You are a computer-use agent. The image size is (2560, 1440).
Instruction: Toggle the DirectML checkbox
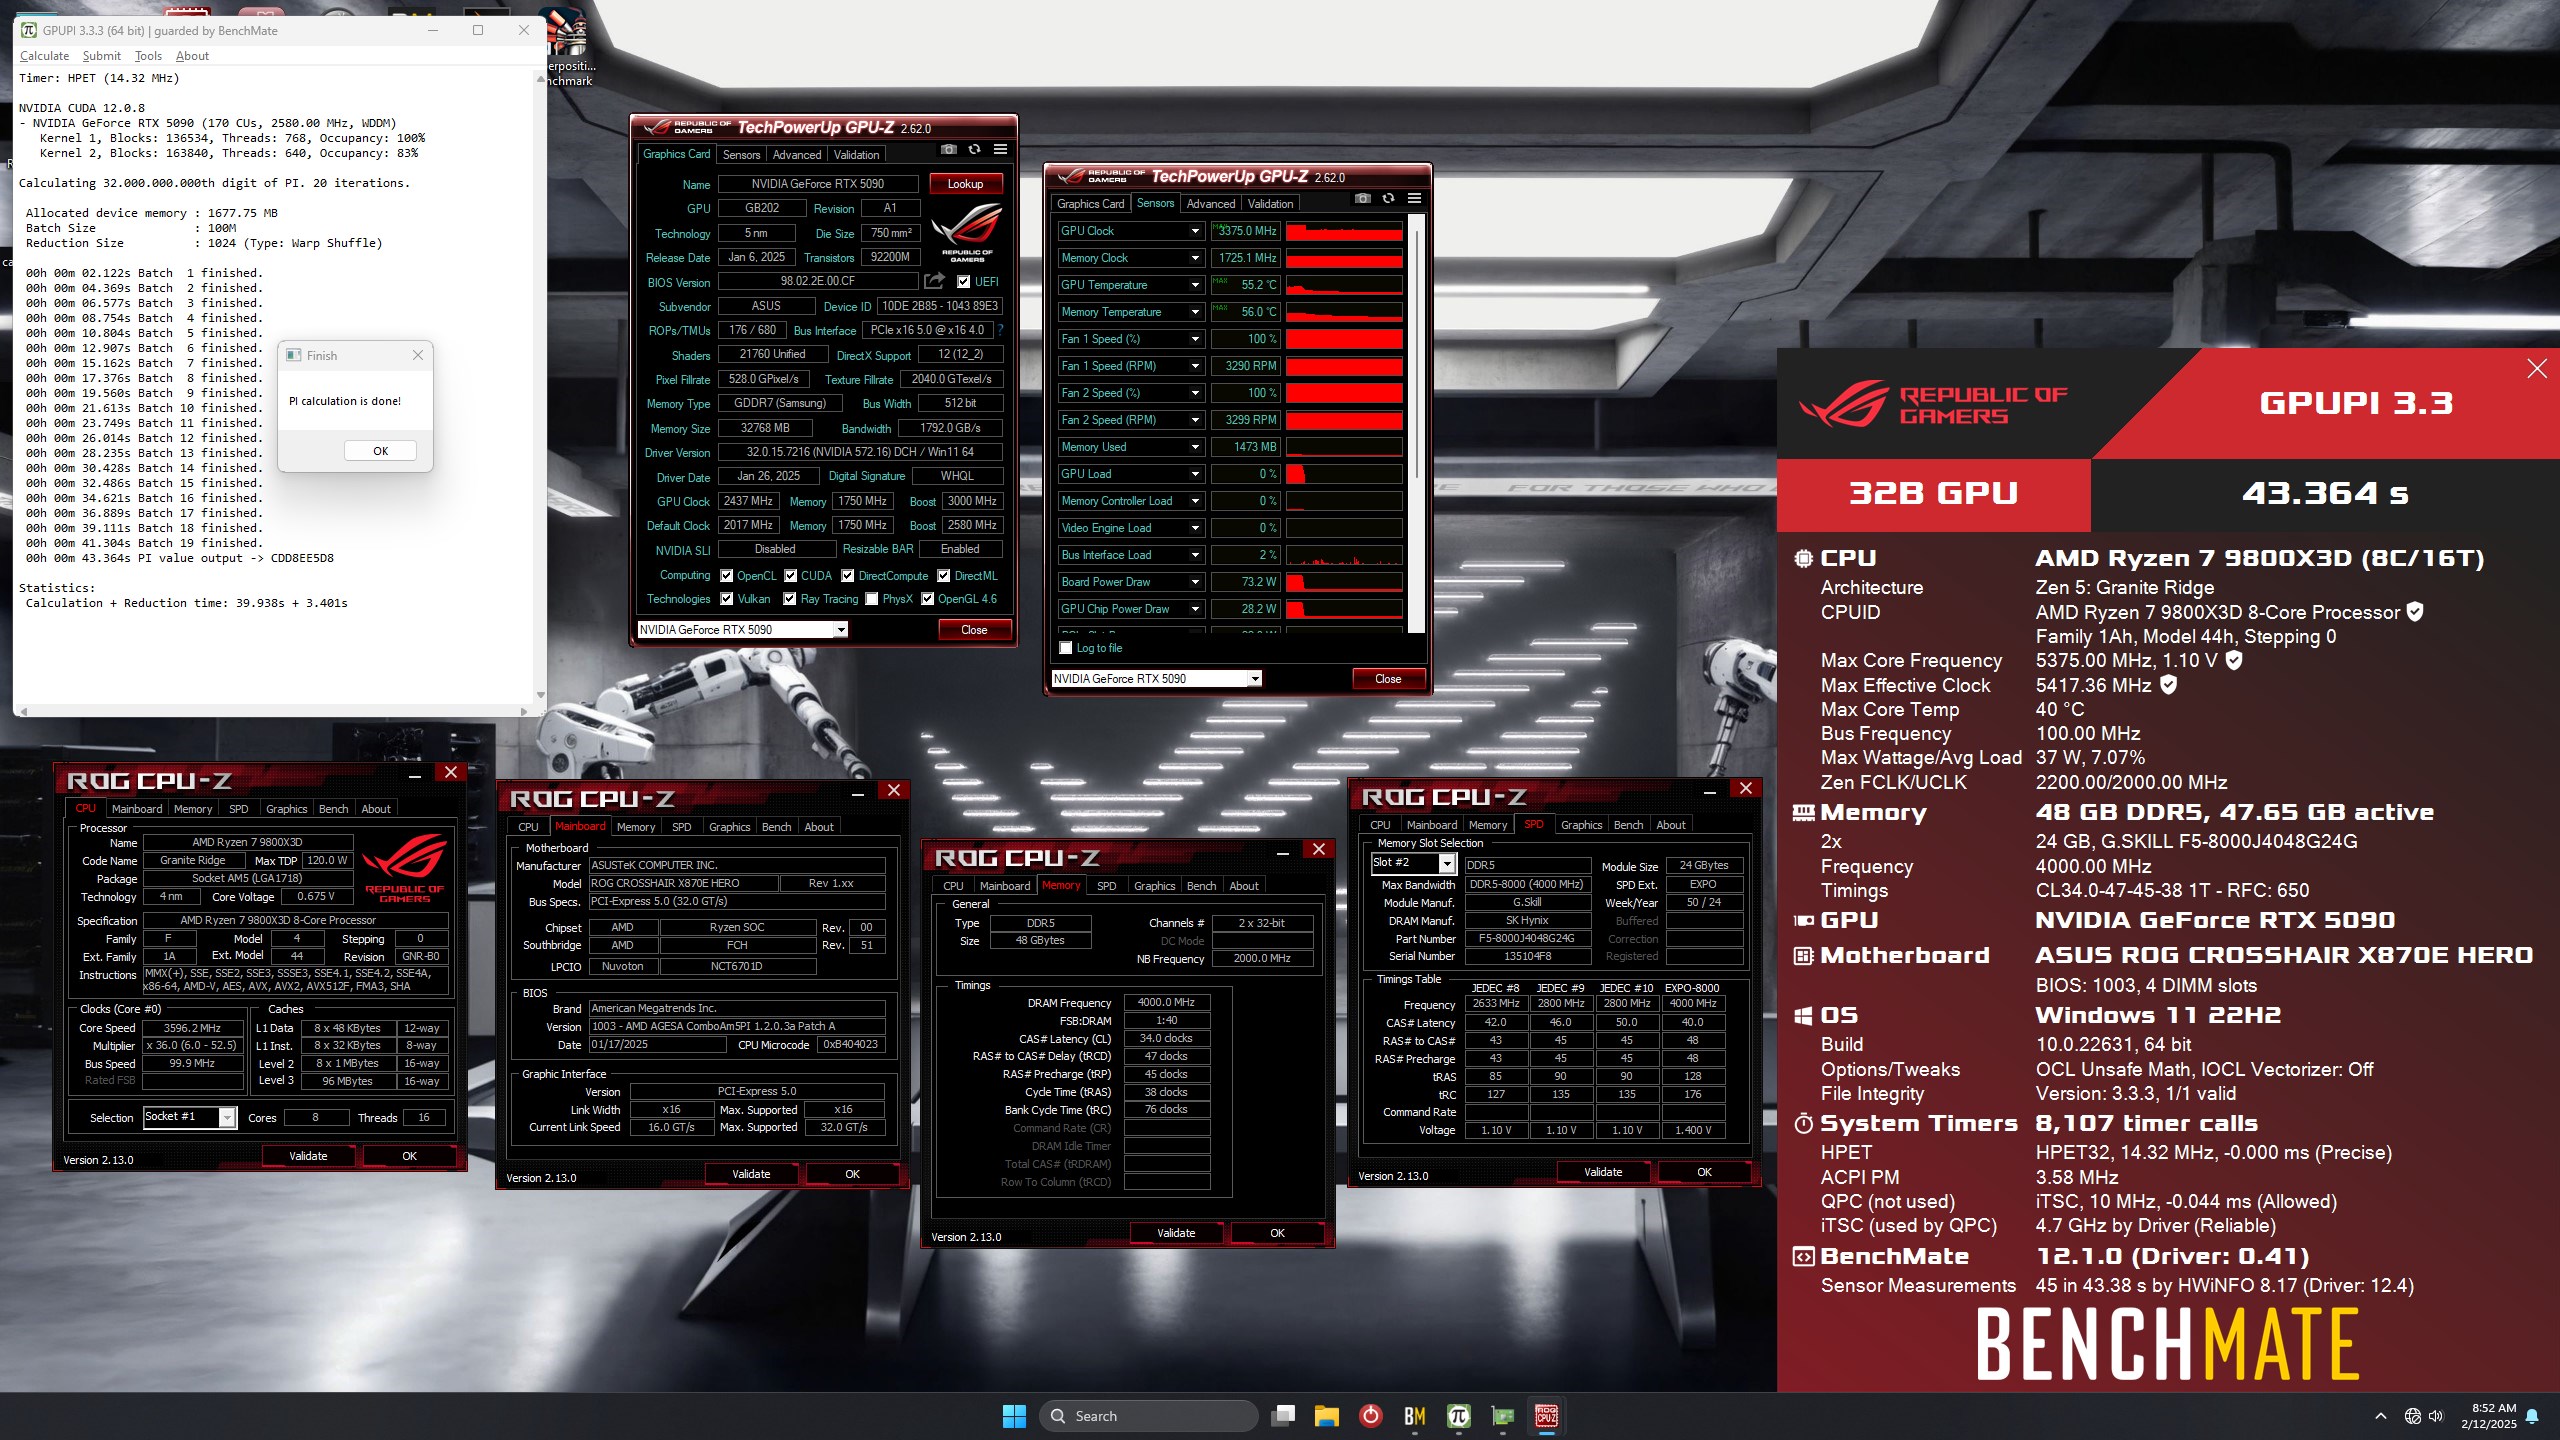tap(943, 576)
